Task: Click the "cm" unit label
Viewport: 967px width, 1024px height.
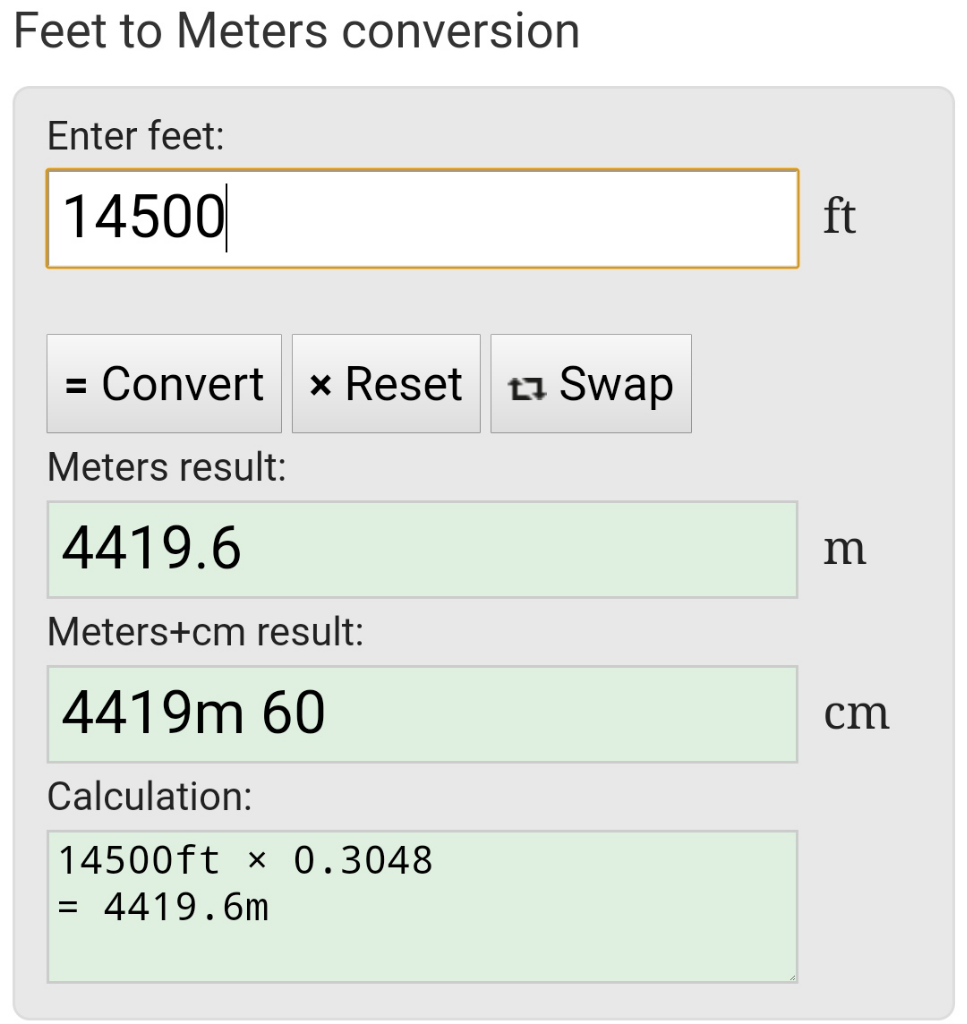Action: [856, 714]
